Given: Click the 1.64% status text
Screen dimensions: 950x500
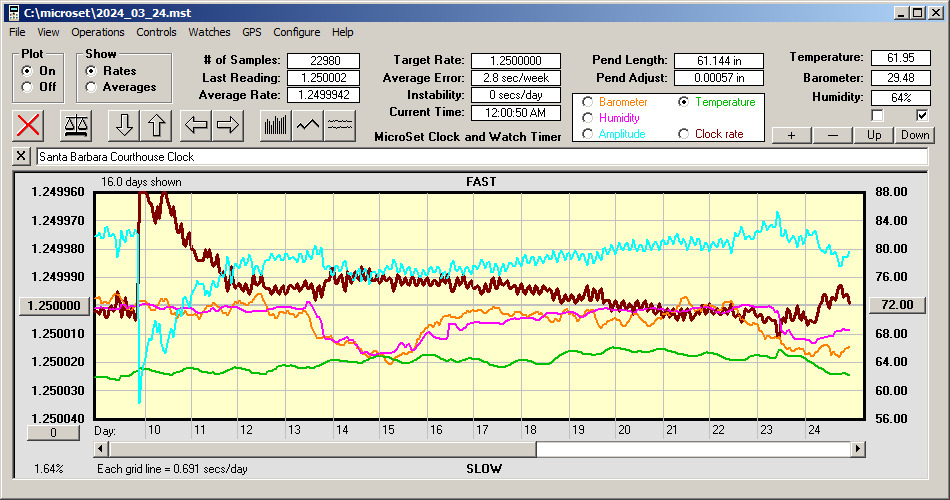Looking at the screenshot, I should (48, 468).
